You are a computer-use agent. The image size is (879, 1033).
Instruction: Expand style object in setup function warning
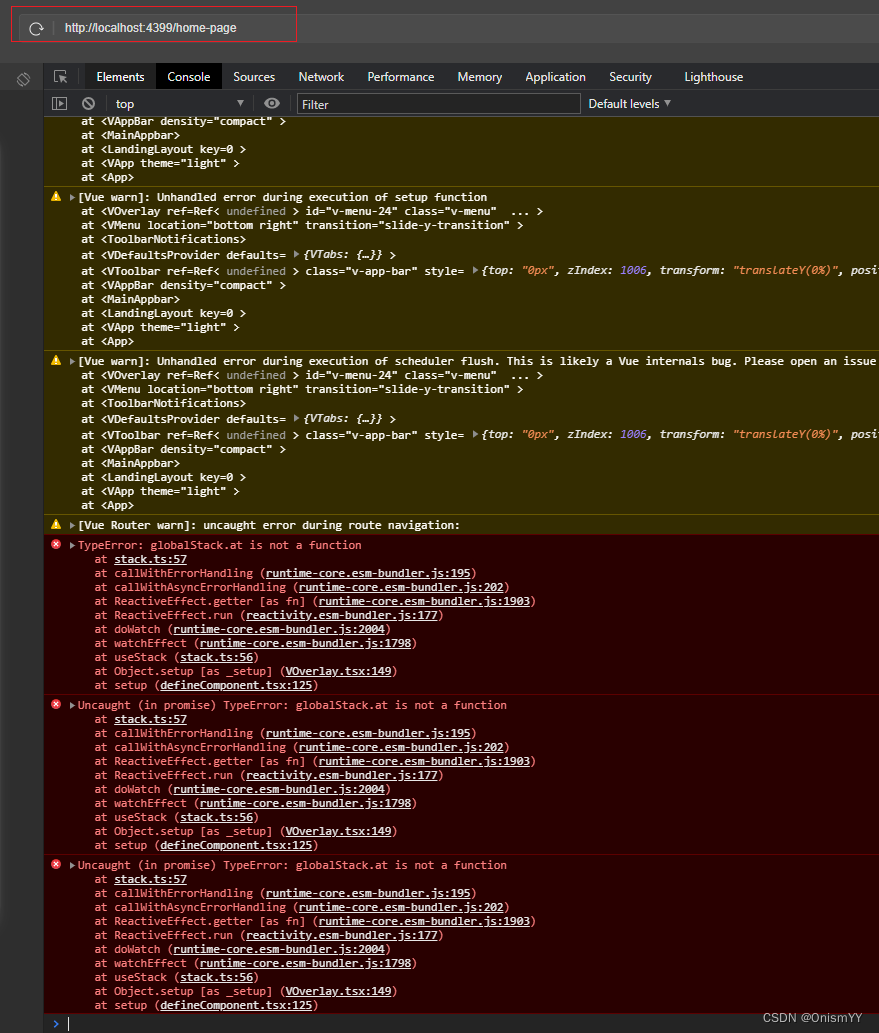[475, 270]
